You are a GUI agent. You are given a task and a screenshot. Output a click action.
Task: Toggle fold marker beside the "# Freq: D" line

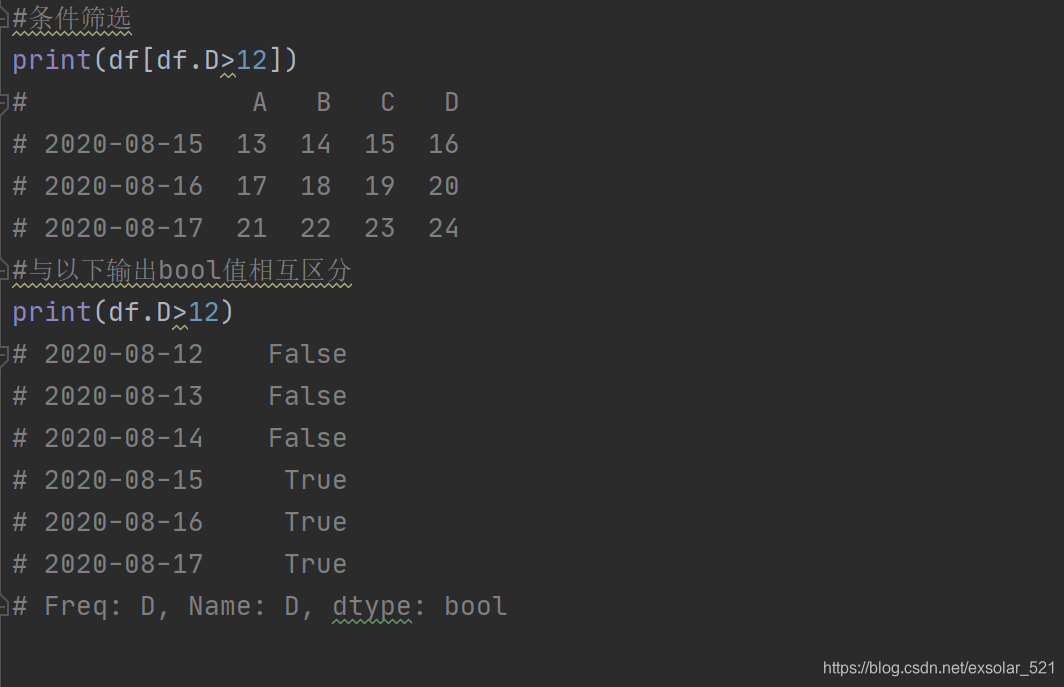(x=4, y=606)
